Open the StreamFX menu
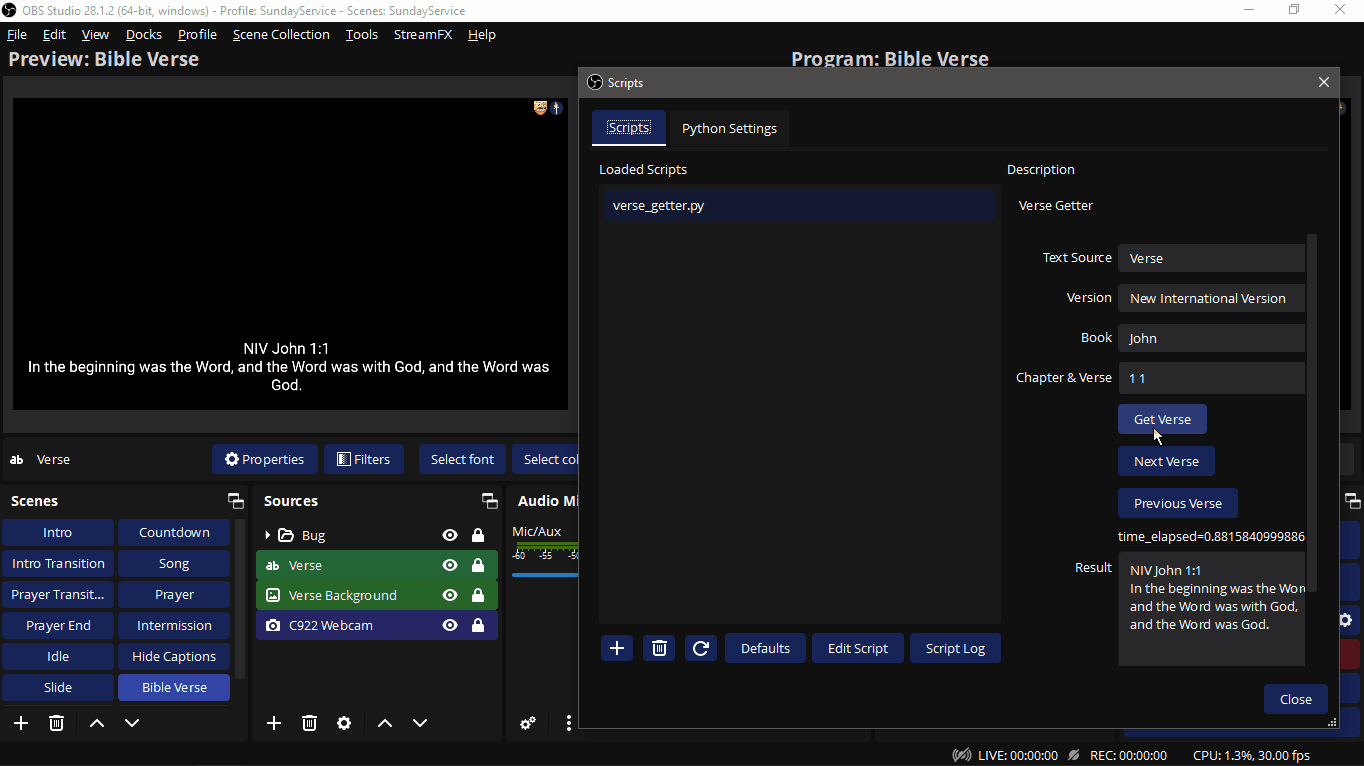 pyautogui.click(x=423, y=34)
